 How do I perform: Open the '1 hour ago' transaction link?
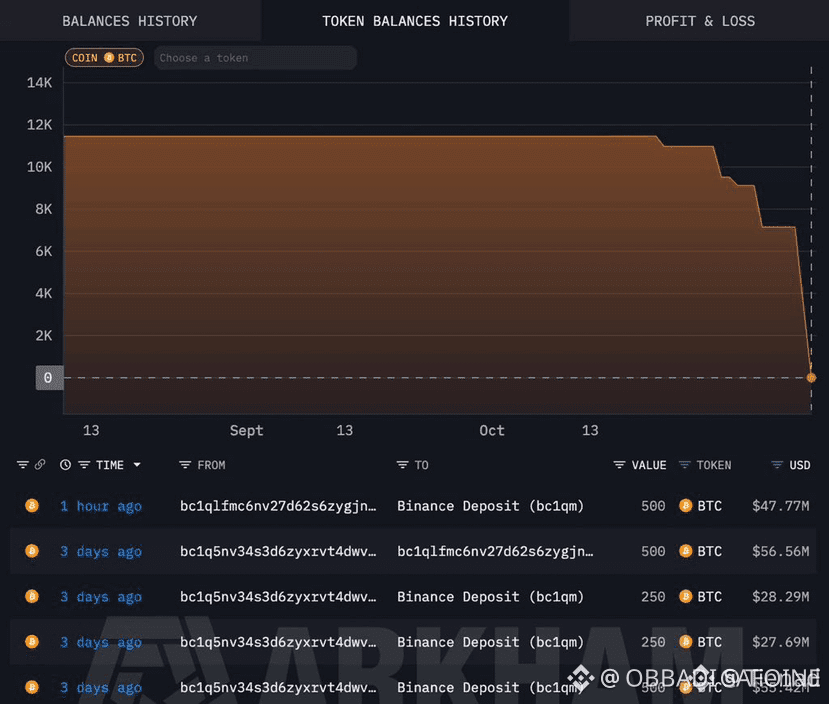click(101, 506)
